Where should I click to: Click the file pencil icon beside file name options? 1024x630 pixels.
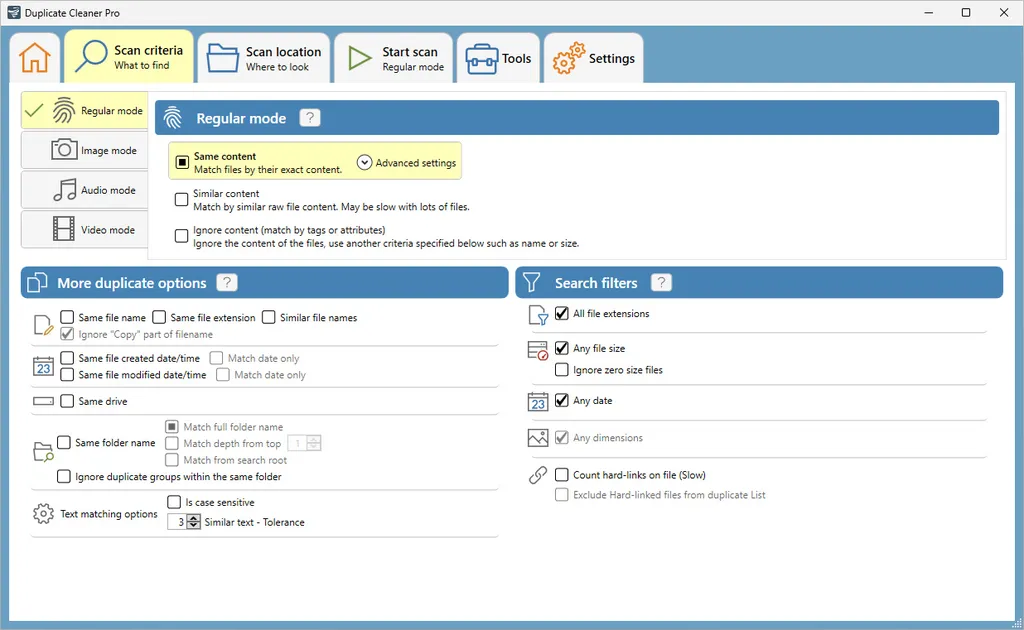(43, 324)
